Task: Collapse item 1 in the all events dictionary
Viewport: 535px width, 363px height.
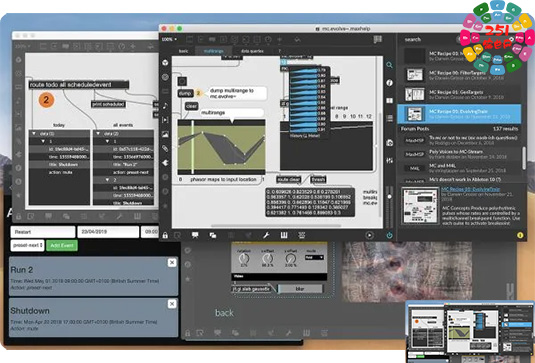Action: (x=107, y=141)
